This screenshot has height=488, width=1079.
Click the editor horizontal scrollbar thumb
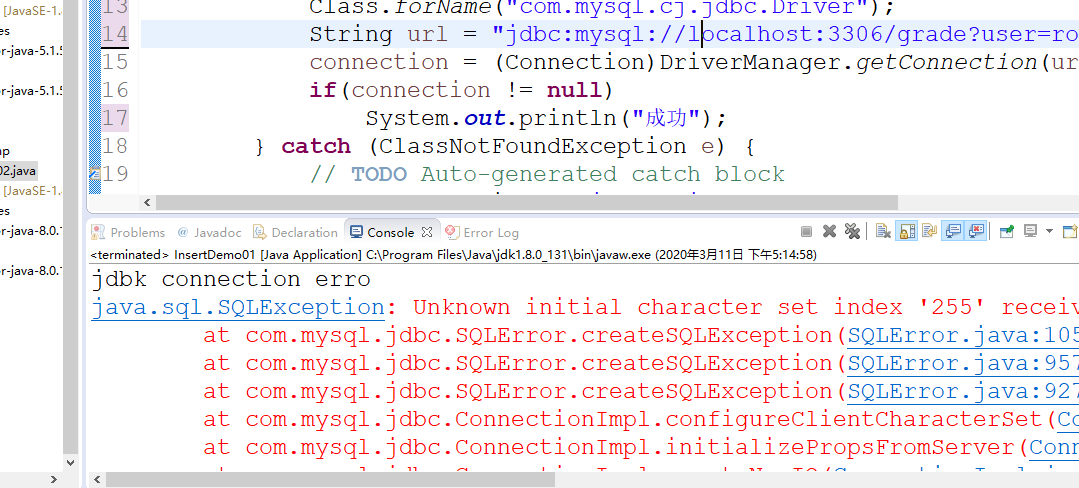526,202
